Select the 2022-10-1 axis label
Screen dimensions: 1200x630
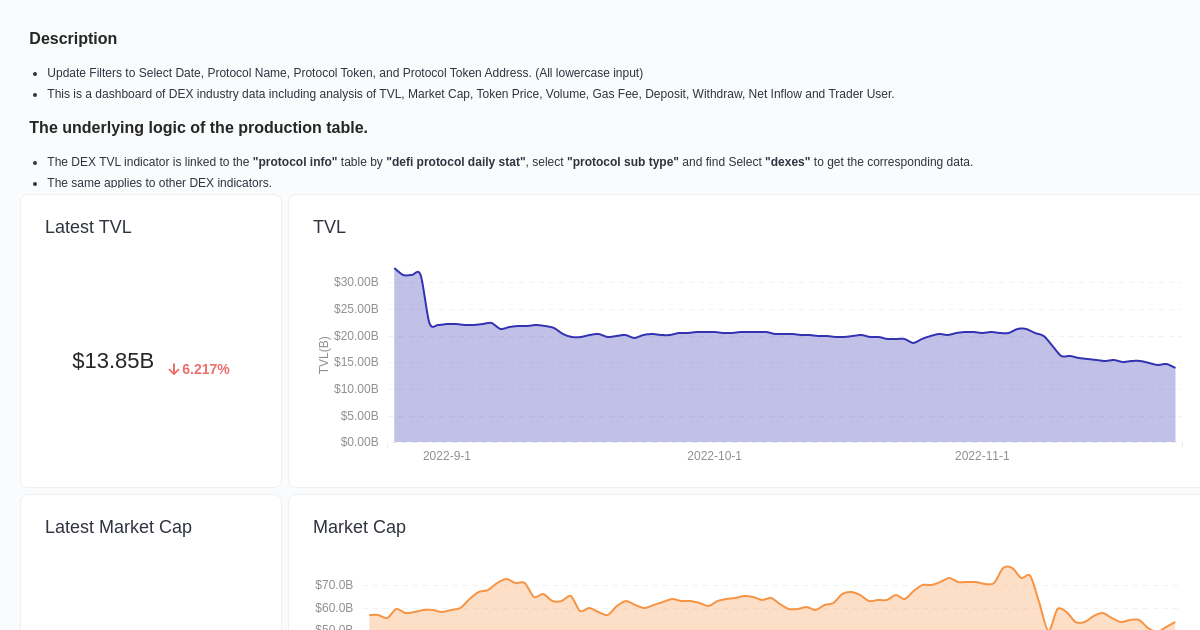(714, 455)
